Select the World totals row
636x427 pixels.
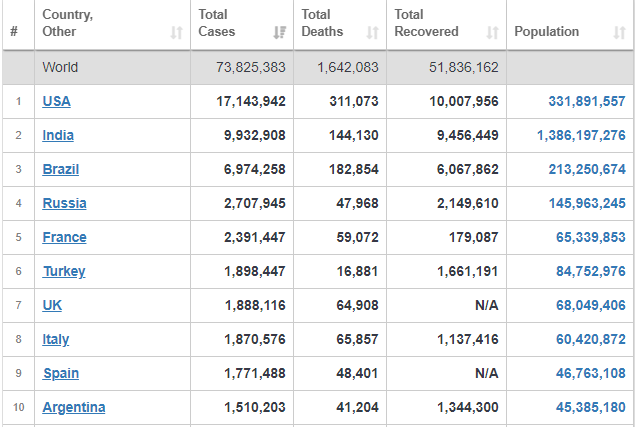[318, 67]
